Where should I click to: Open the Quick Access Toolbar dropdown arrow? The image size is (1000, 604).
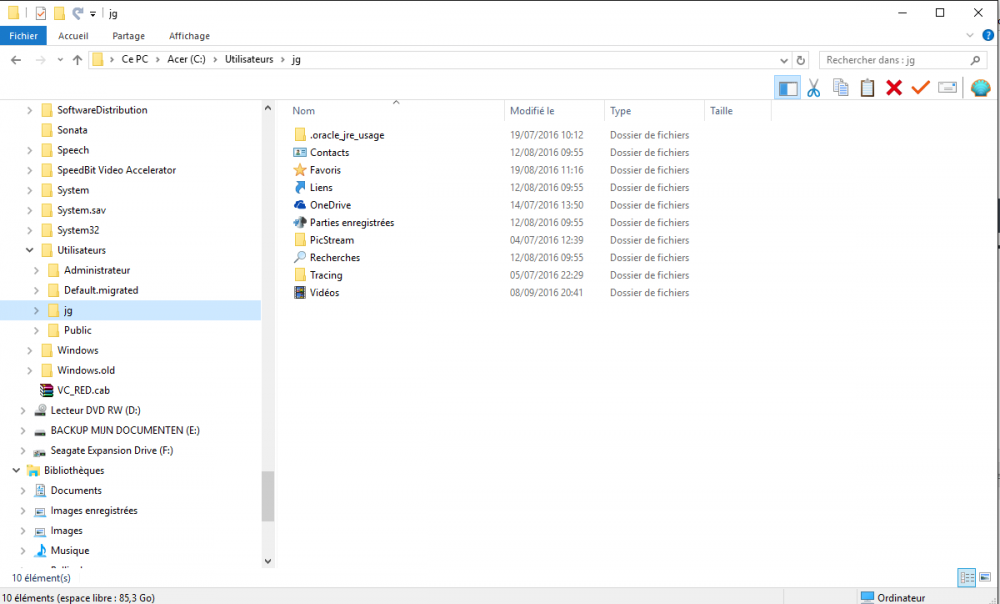93,14
